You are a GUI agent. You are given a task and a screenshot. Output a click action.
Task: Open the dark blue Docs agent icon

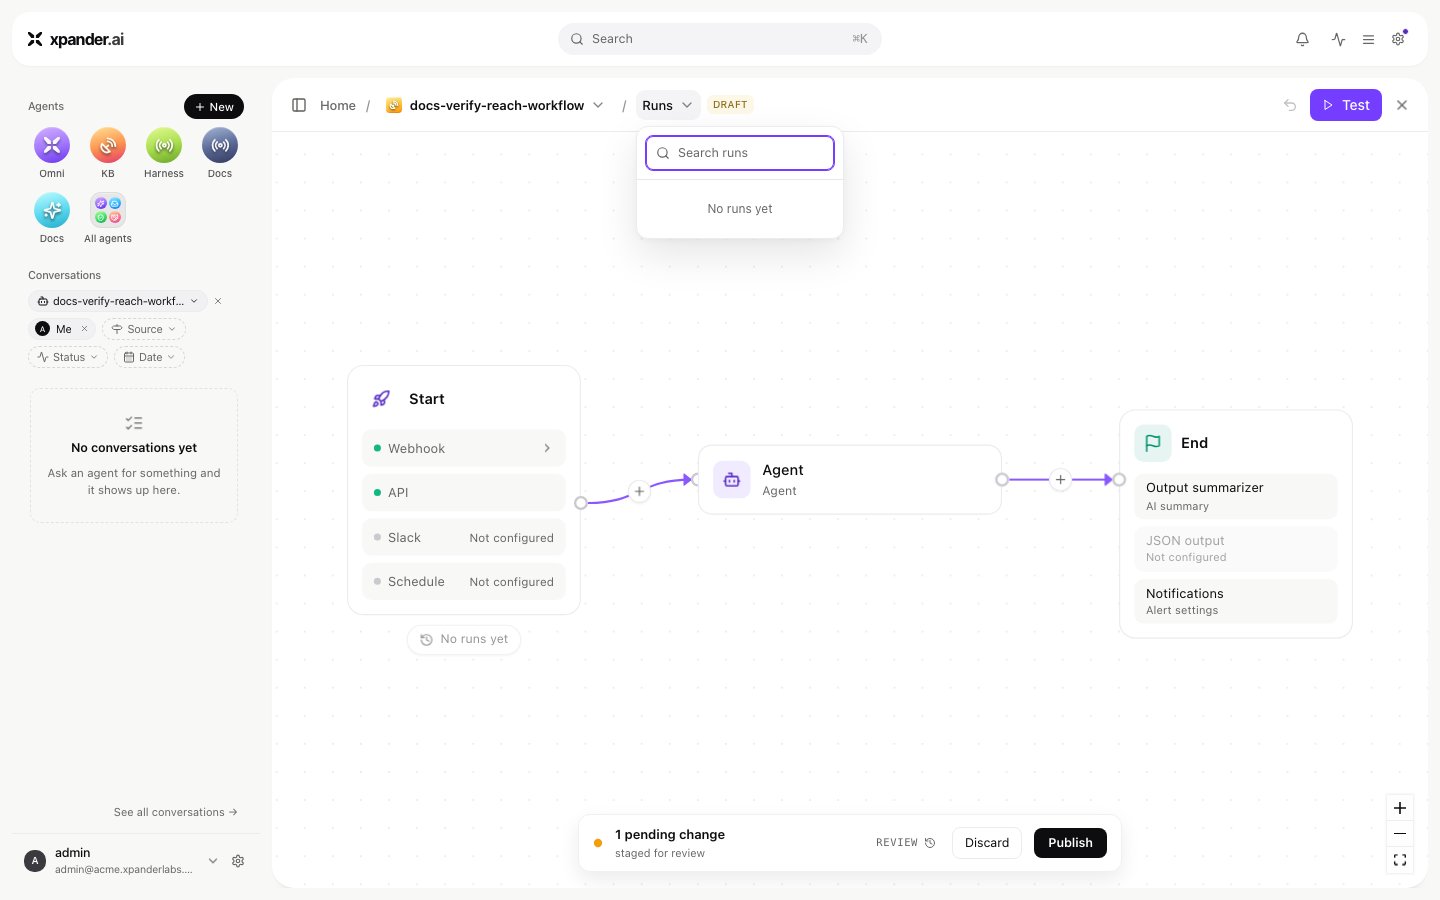tap(220, 146)
